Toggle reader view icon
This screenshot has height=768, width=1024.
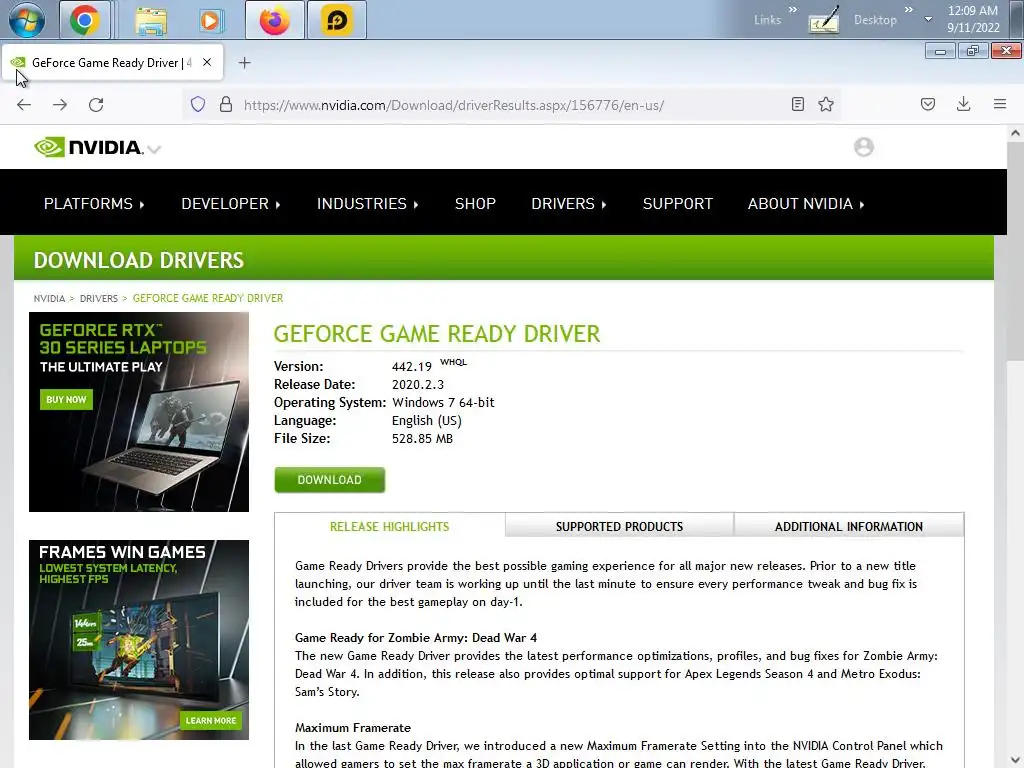797,104
